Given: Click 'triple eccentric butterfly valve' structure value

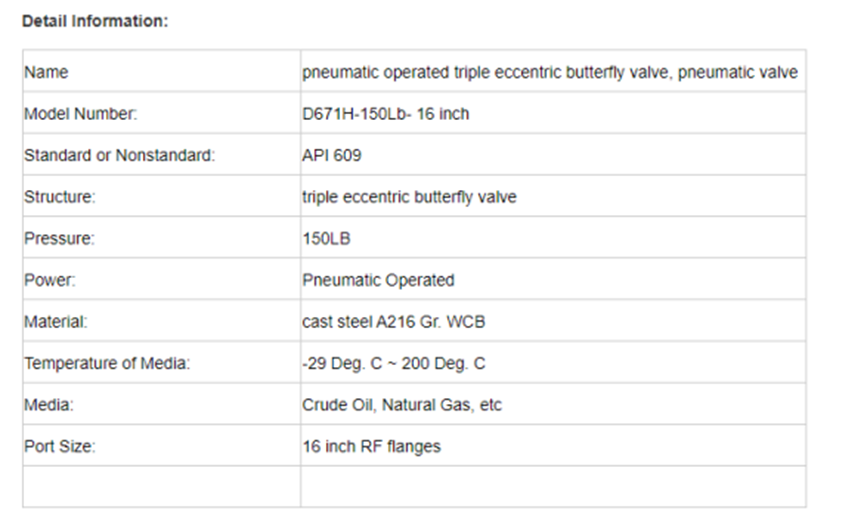Looking at the screenshot, I should pos(409,198).
